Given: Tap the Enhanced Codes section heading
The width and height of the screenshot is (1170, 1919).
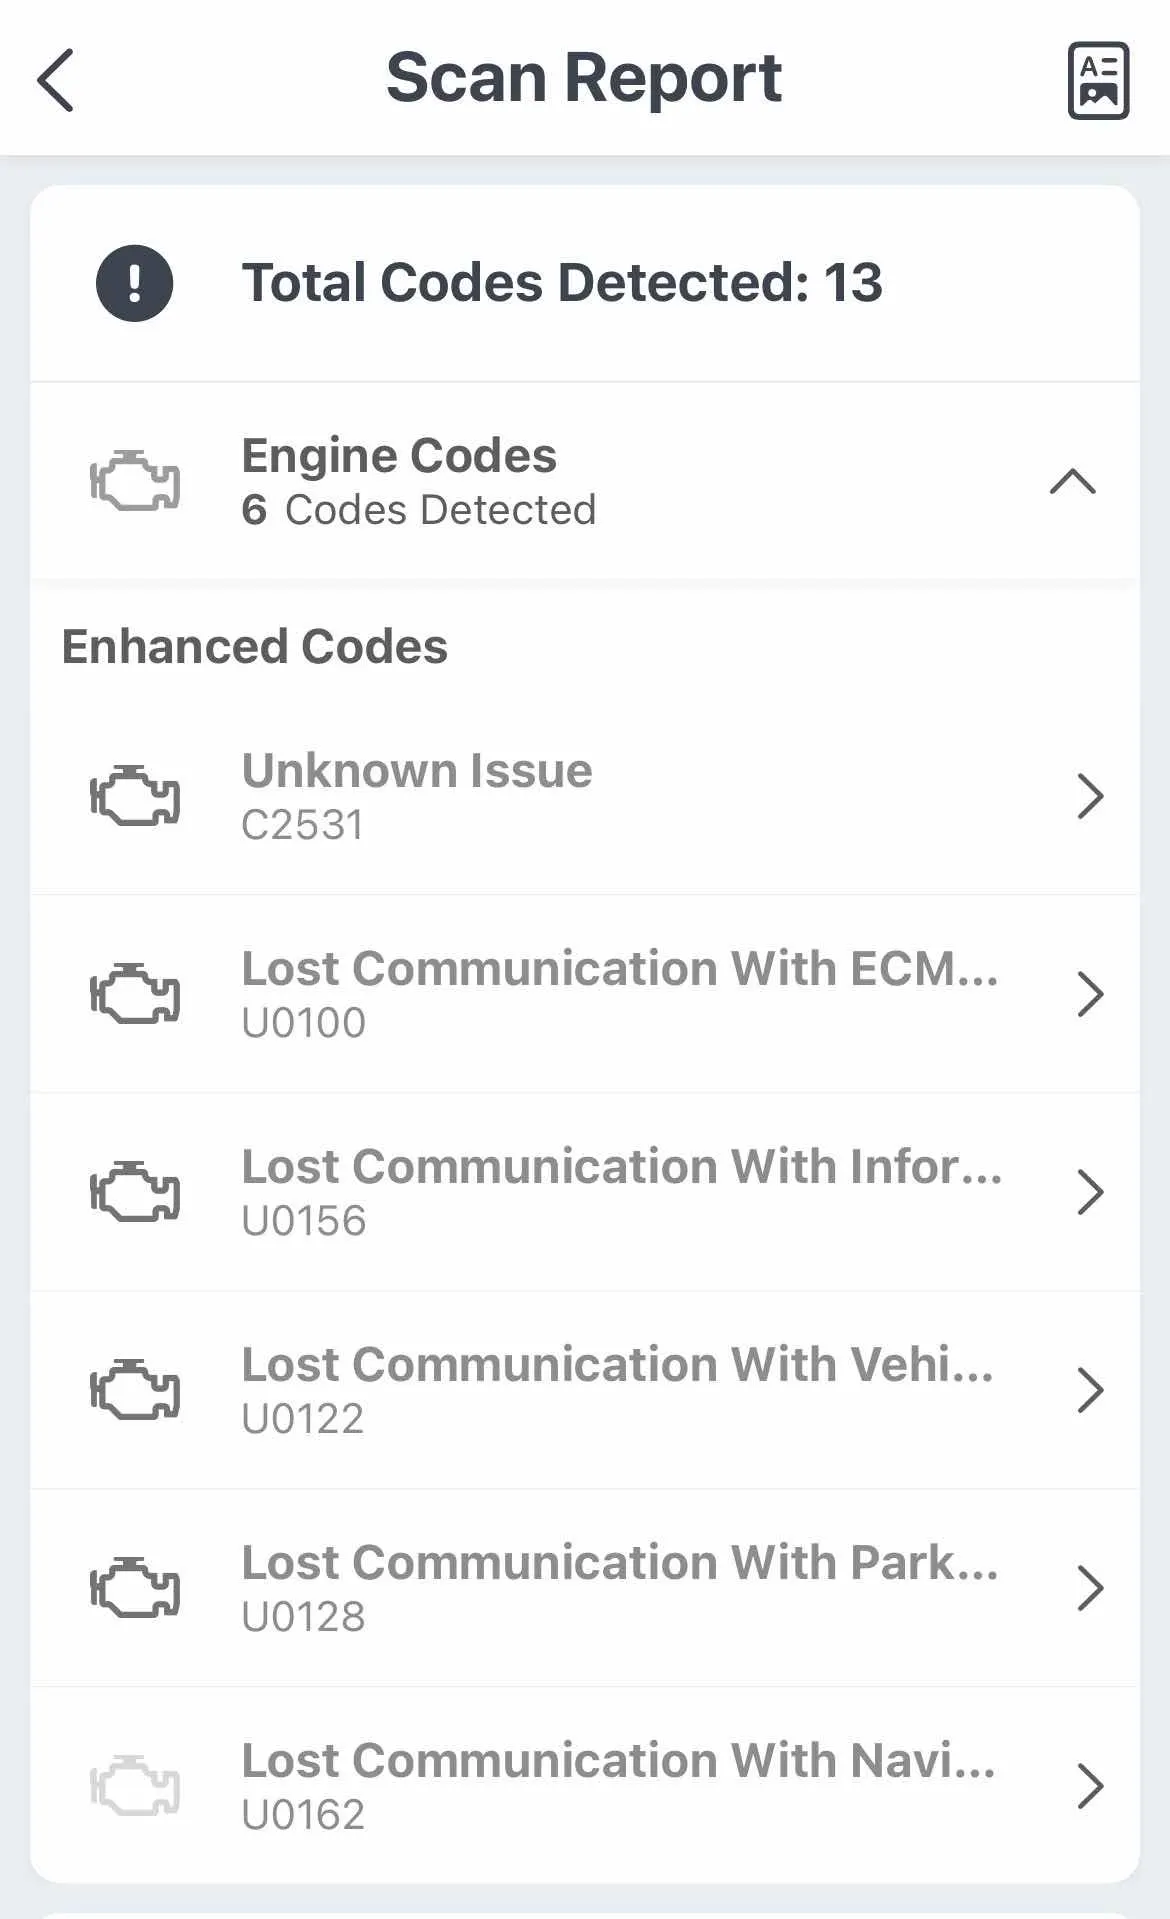Looking at the screenshot, I should 255,647.
